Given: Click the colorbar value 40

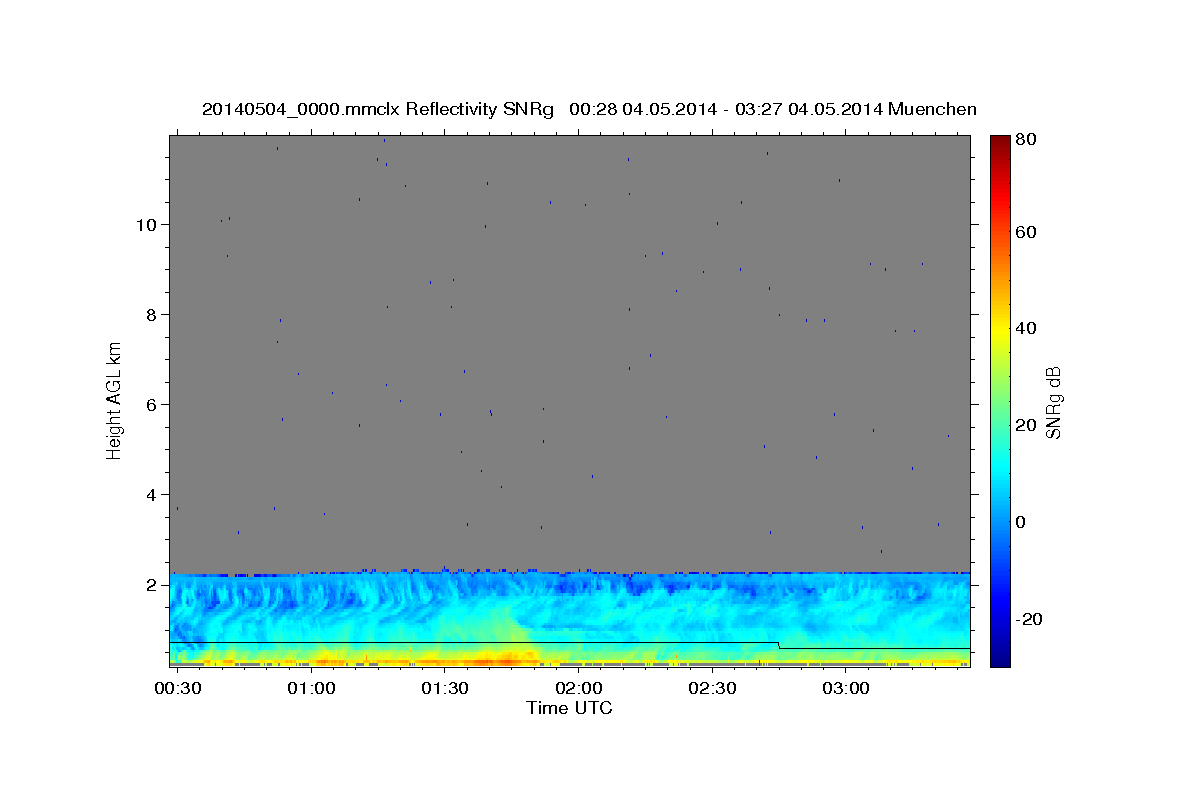Looking at the screenshot, I should tap(1028, 328).
